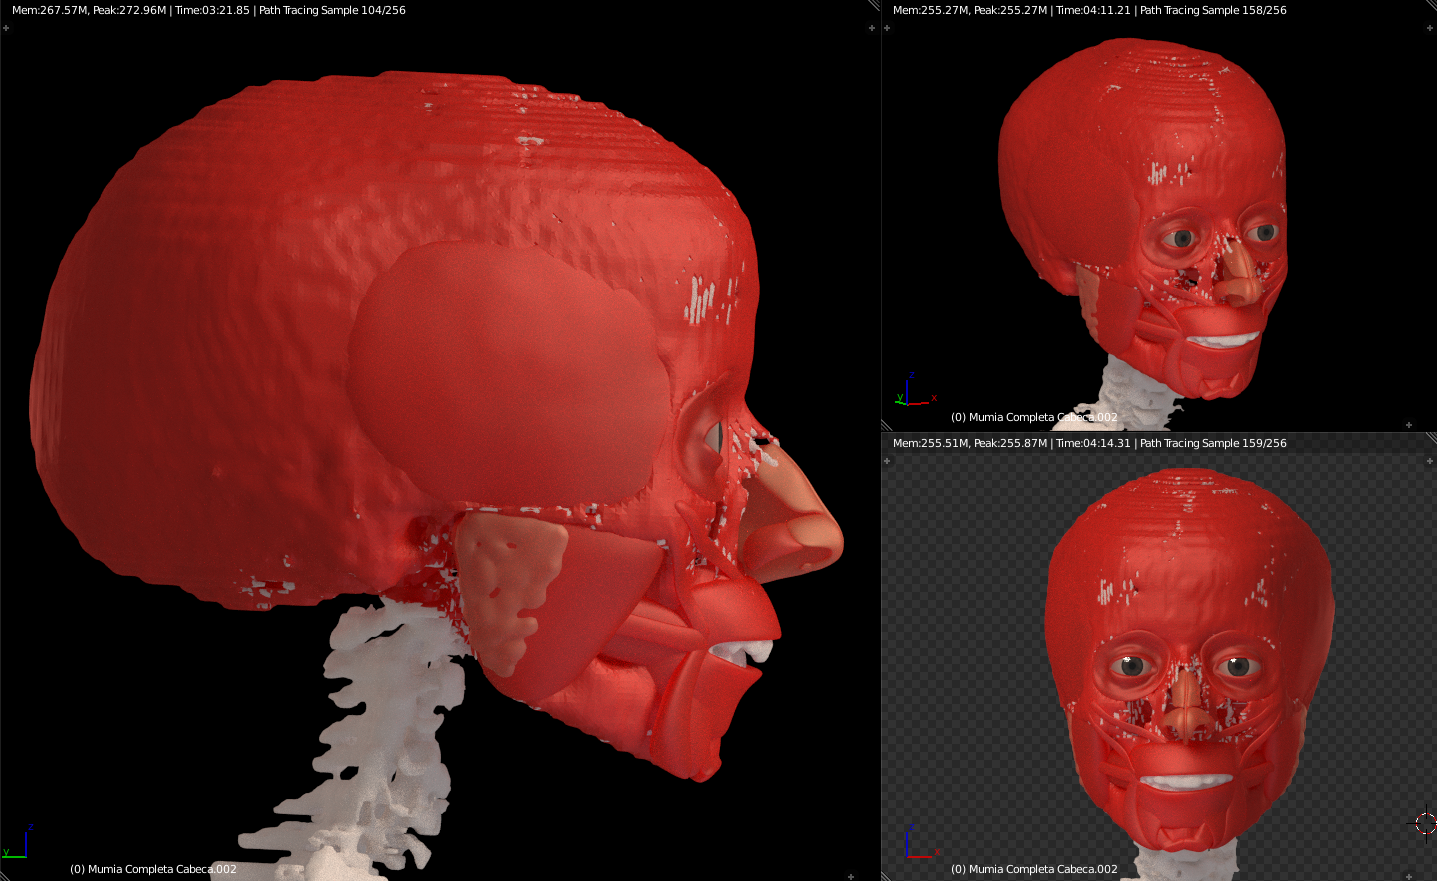1437x881 pixels.
Task: Click split-area corner at bottom-left of top-right viewport
Action: pos(886,425)
